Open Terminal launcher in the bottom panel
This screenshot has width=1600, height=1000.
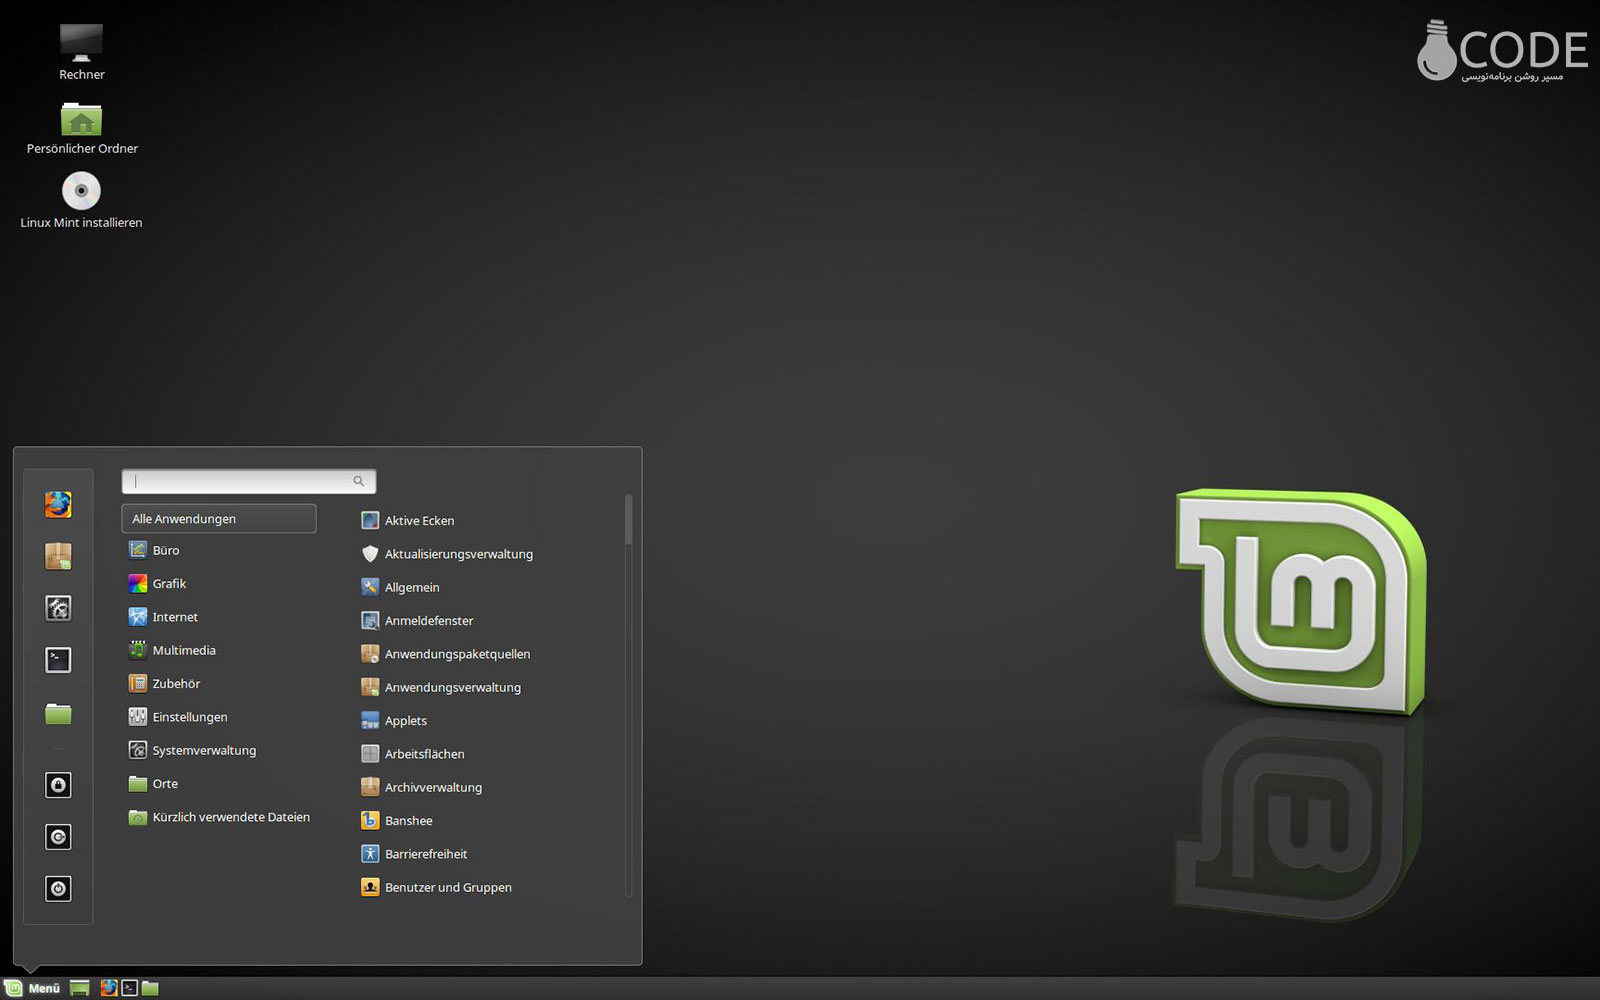[x=130, y=988]
